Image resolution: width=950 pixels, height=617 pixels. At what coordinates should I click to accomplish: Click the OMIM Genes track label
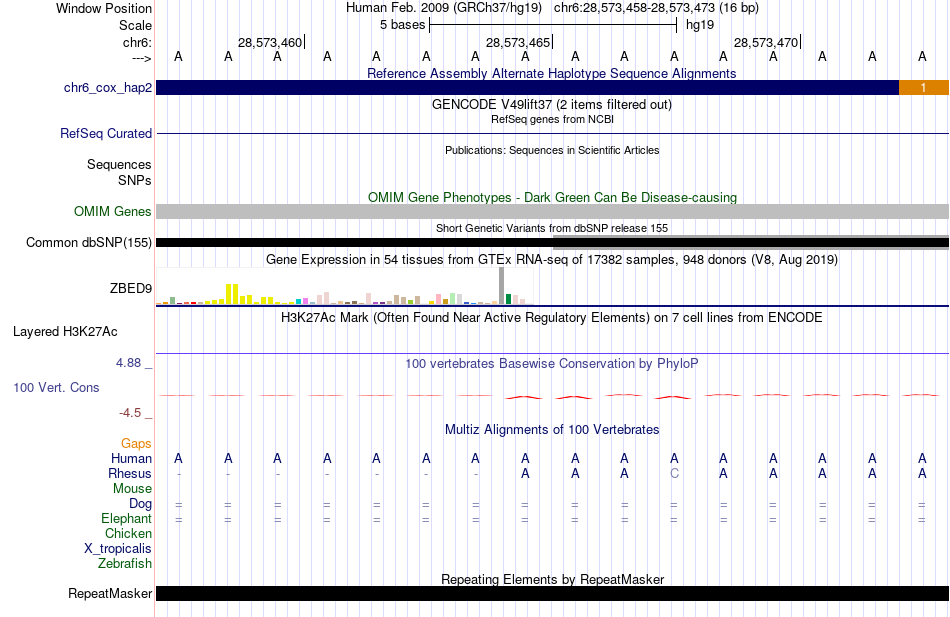(x=113, y=211)
